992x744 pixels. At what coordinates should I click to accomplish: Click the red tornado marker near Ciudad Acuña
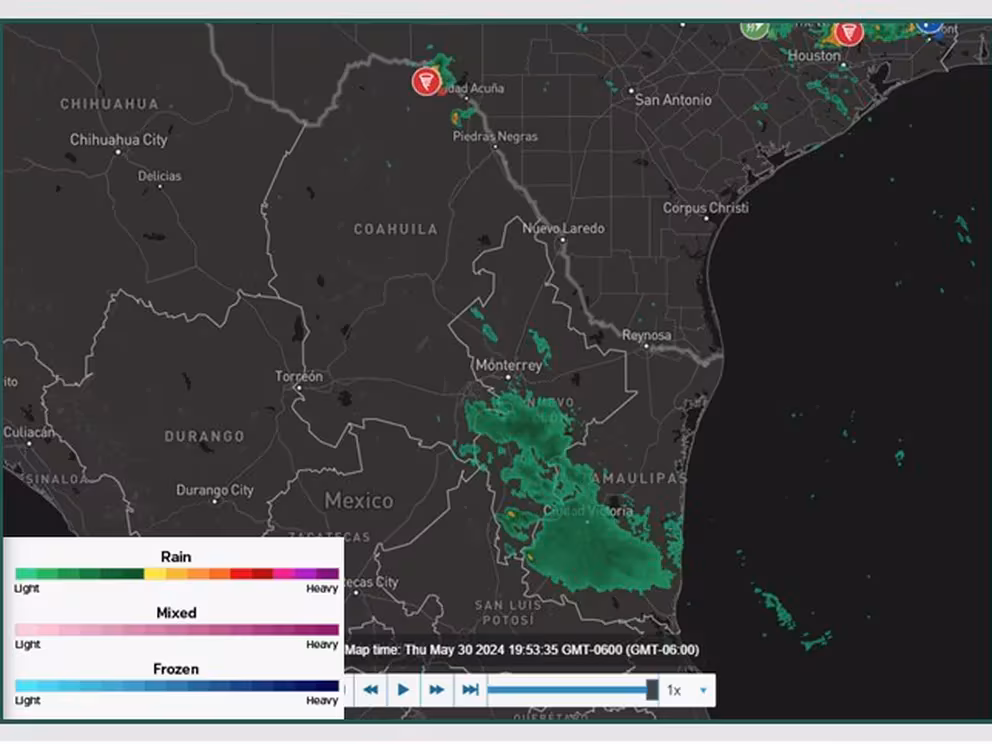click(426, 82)
